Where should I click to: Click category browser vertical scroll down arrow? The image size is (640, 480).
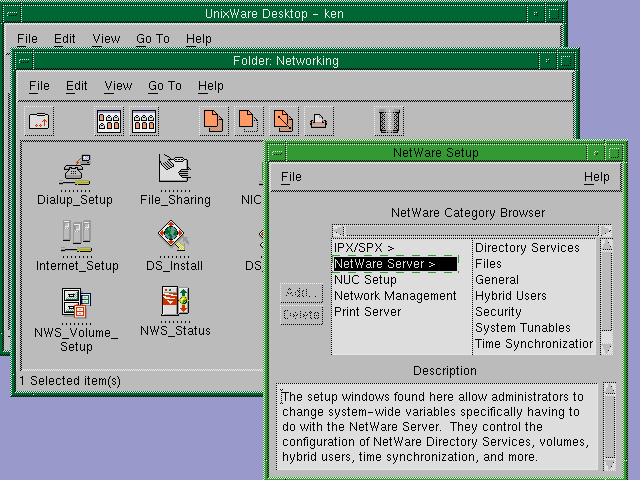point(607,348)
